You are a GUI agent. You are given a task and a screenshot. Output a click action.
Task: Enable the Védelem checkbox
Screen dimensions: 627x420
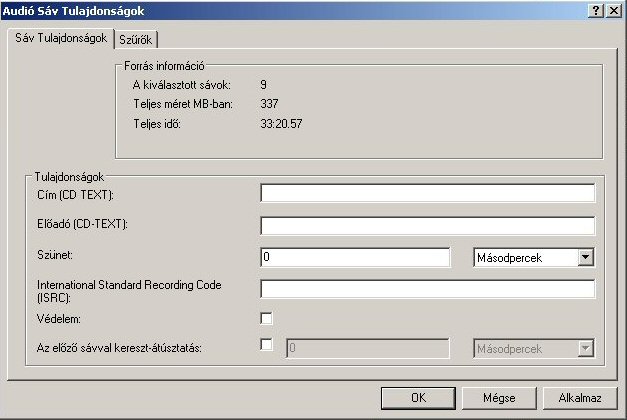point(267,319)
